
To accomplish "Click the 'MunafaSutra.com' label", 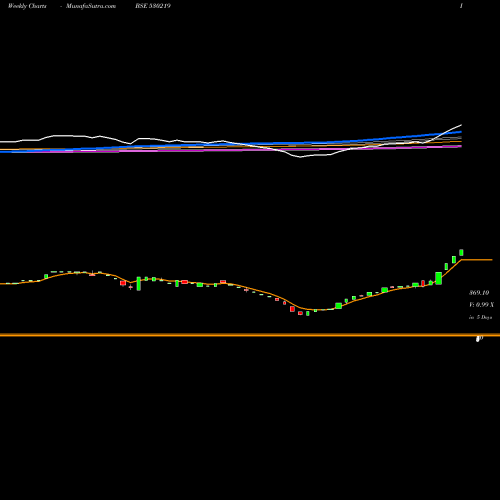I will coord(91,6).
